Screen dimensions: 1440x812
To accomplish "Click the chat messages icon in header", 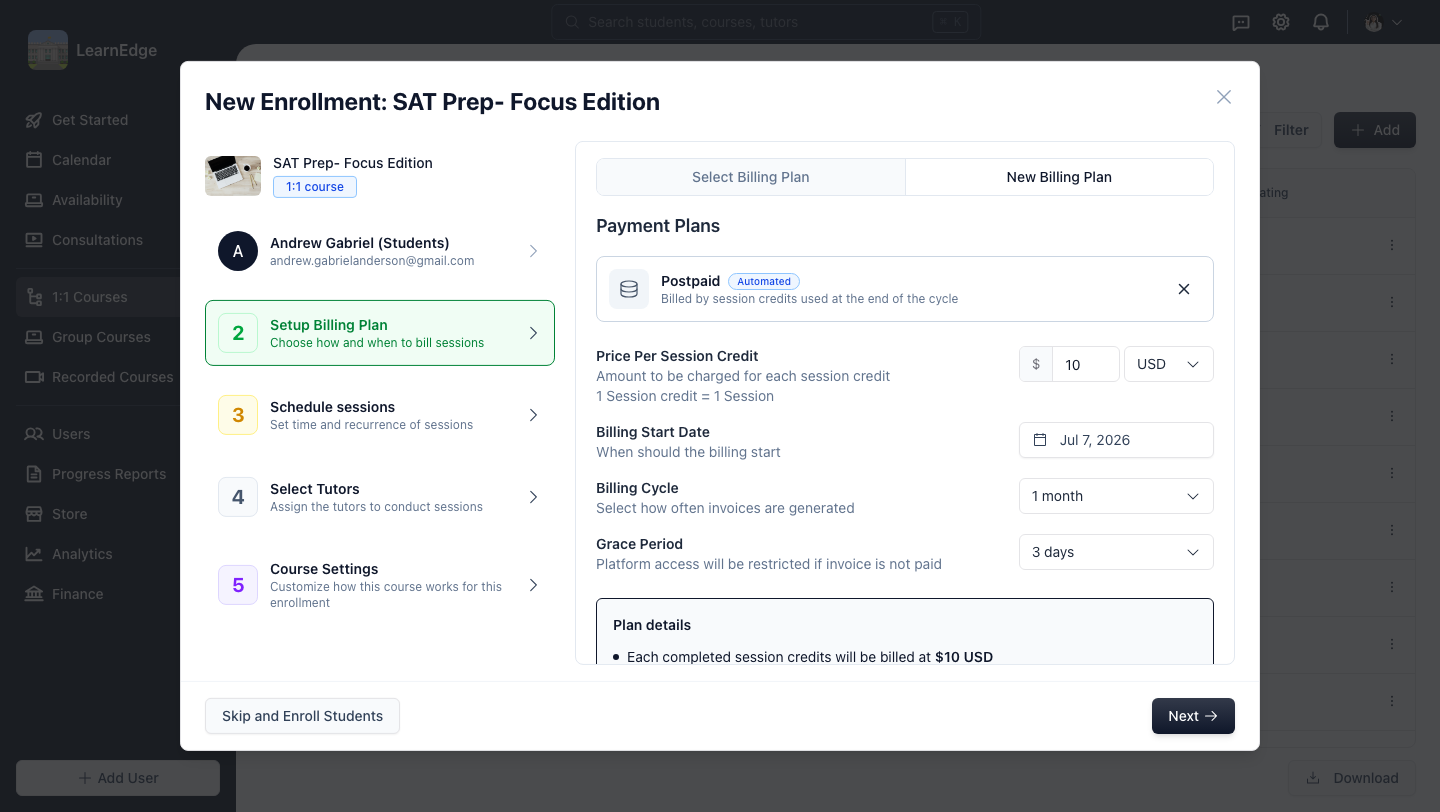I will pos(1241,22).
